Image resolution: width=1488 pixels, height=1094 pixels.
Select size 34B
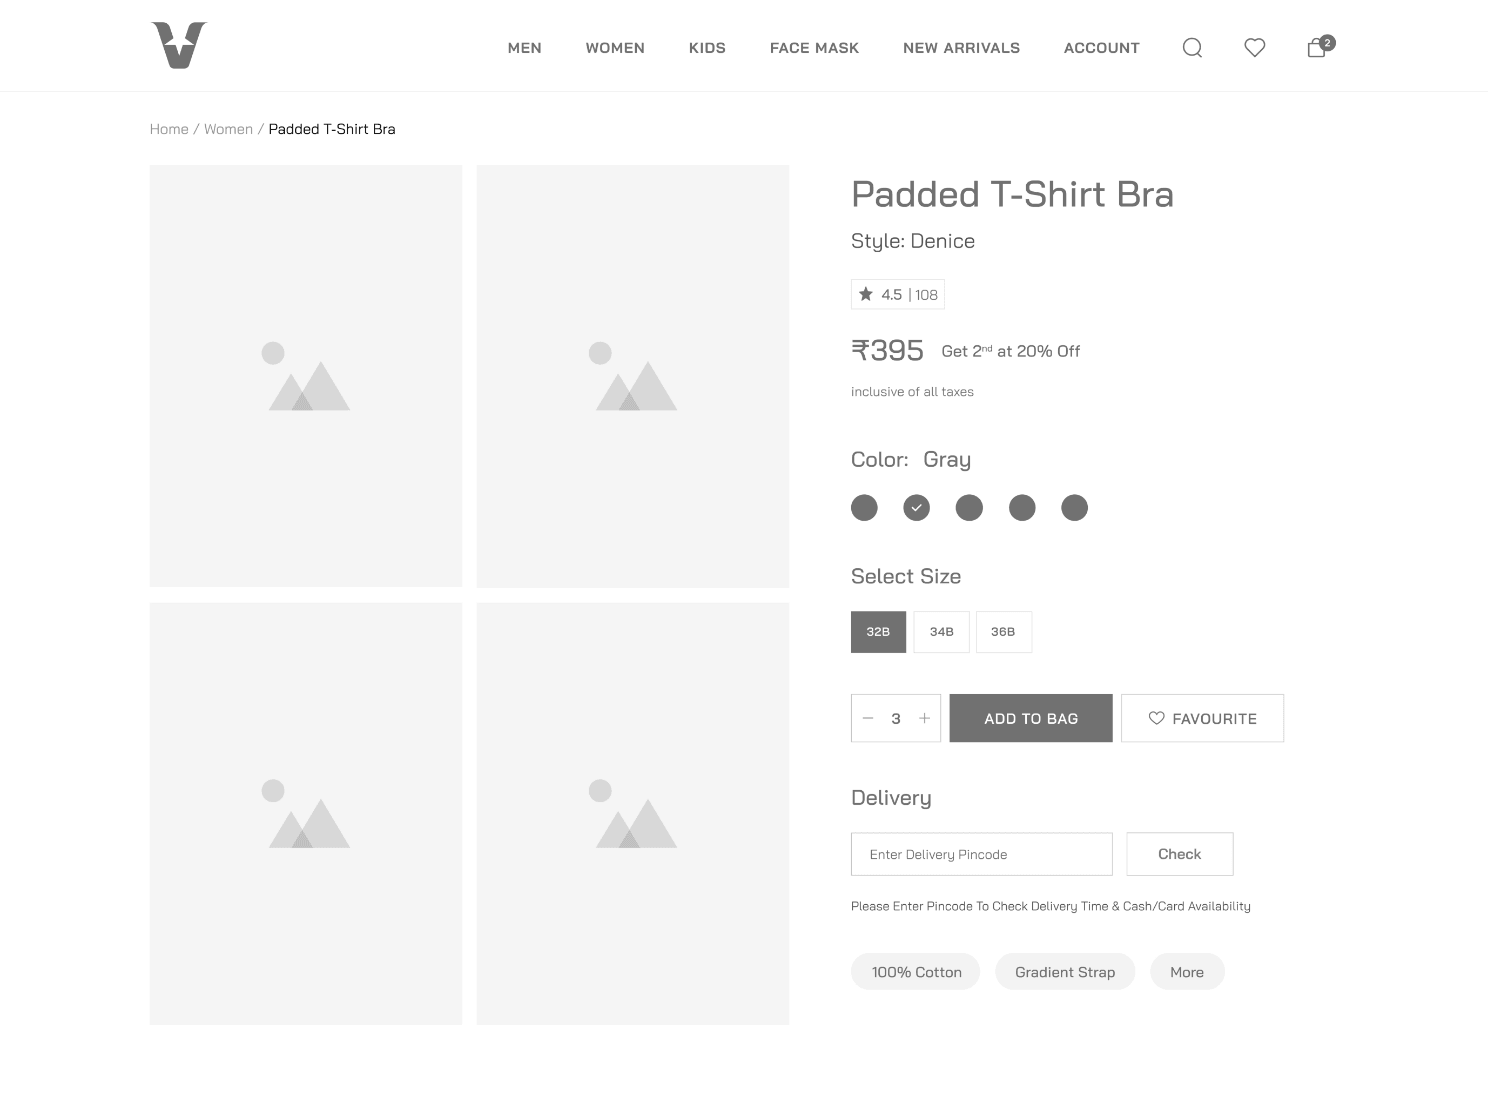coord(941,632)
